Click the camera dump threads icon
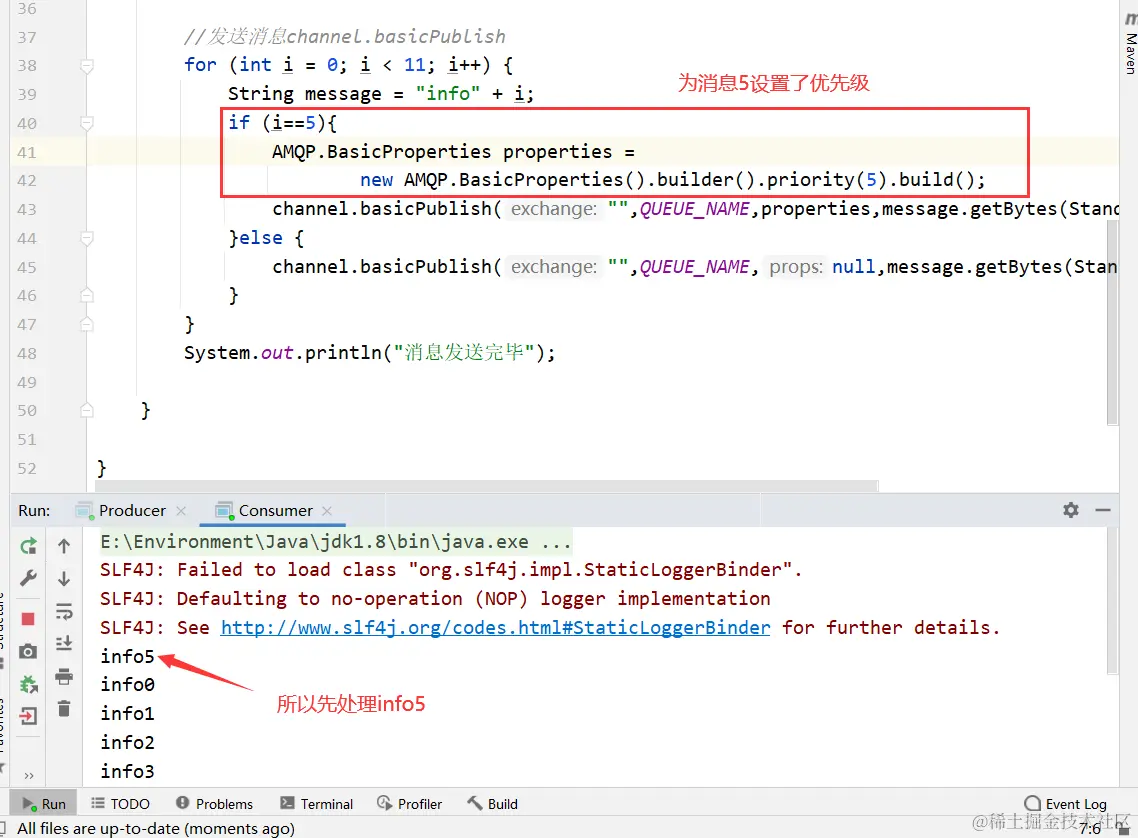Screen dimensions: 1138x838 28,652
